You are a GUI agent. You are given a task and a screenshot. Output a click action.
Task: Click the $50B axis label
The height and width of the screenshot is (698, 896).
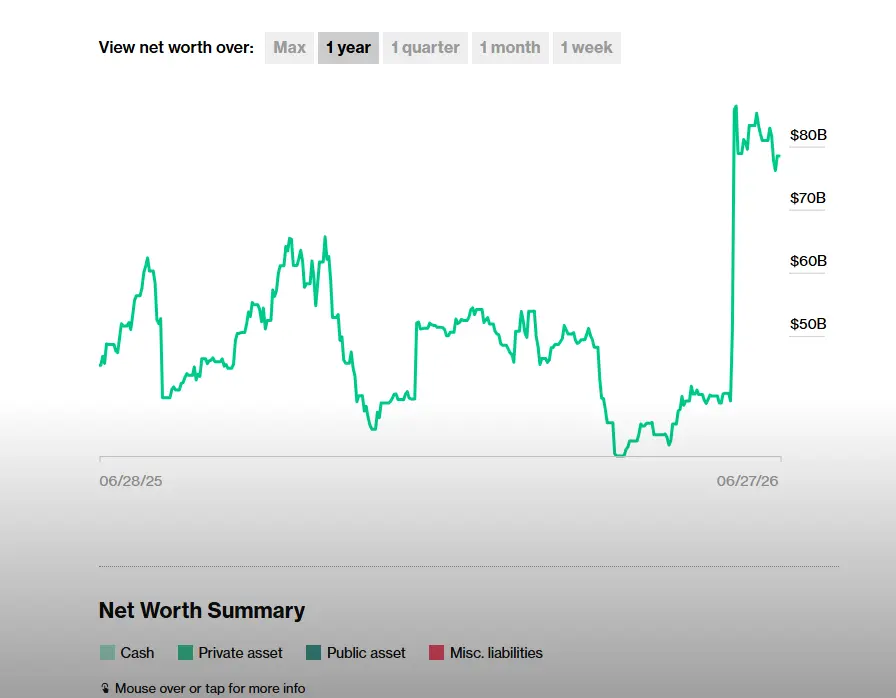point(808,324)
